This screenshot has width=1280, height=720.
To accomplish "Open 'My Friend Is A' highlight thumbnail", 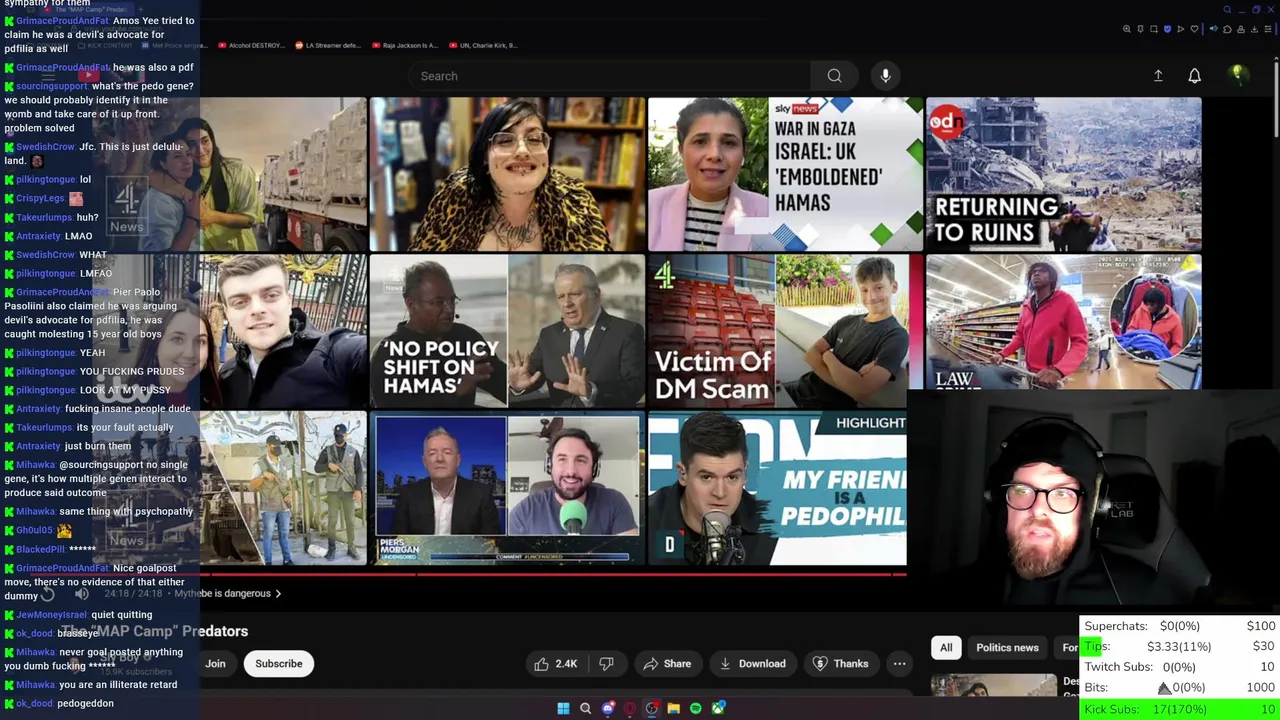I will pos(777,488).
